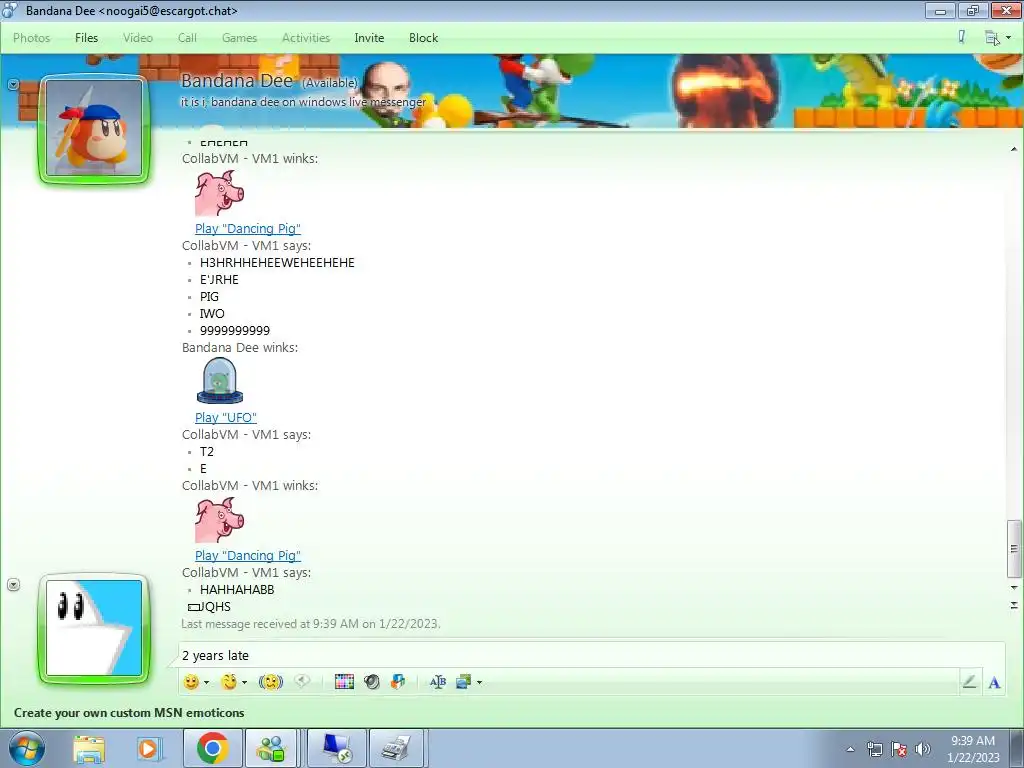Switch to handwriting pen mode
This screenshot has width=1024, height=768.
969,682
